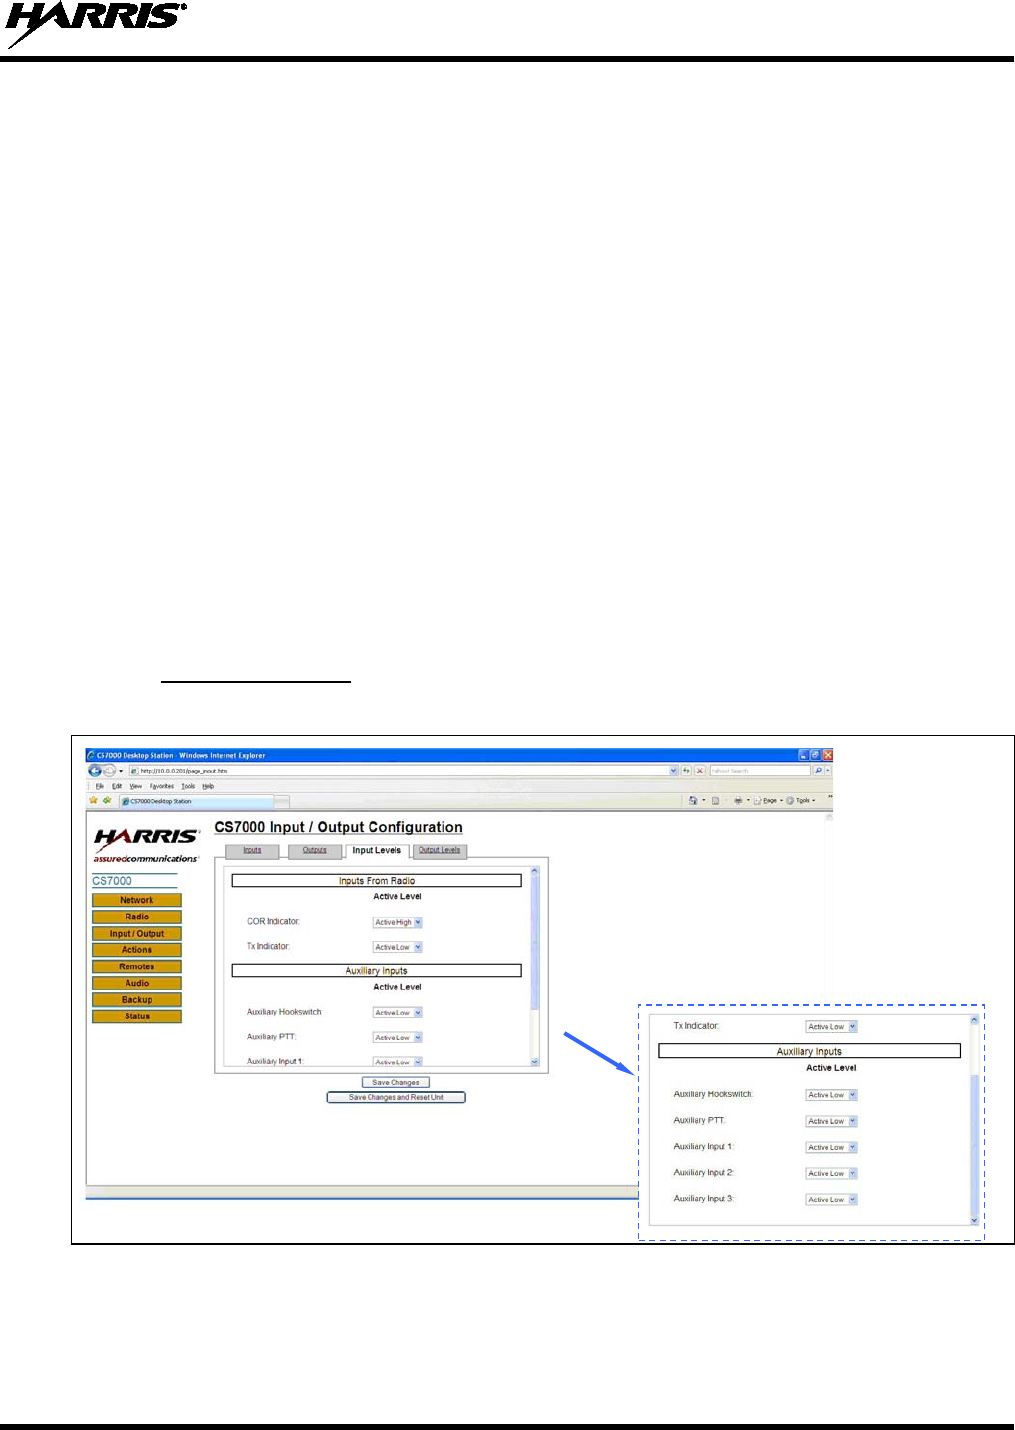Screen dimensions: 1015x1430
Task: Open the Help menu
Action: pos(208,786)
